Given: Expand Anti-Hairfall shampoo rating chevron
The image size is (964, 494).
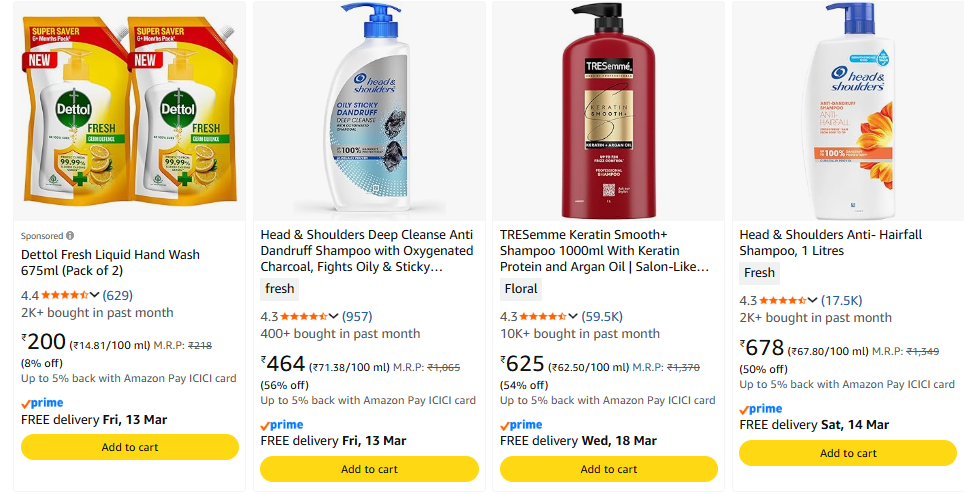Looking at the screenshot, I should (814, 301).
